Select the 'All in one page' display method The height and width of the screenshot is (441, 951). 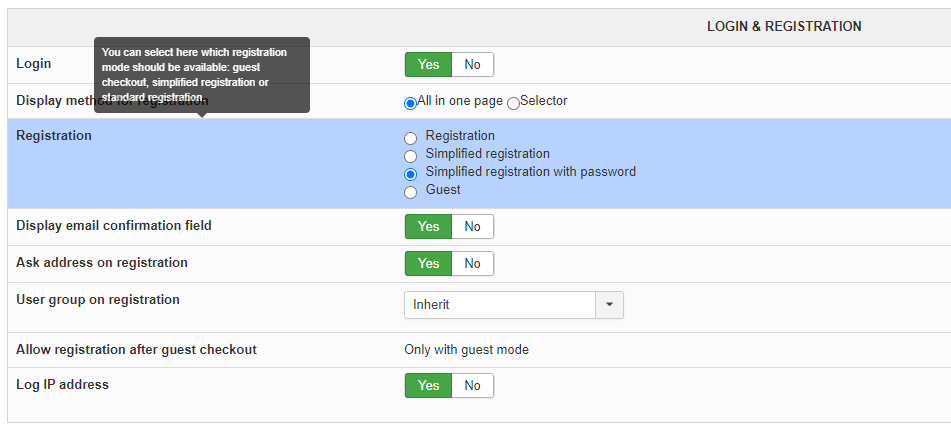click(410, 102)
